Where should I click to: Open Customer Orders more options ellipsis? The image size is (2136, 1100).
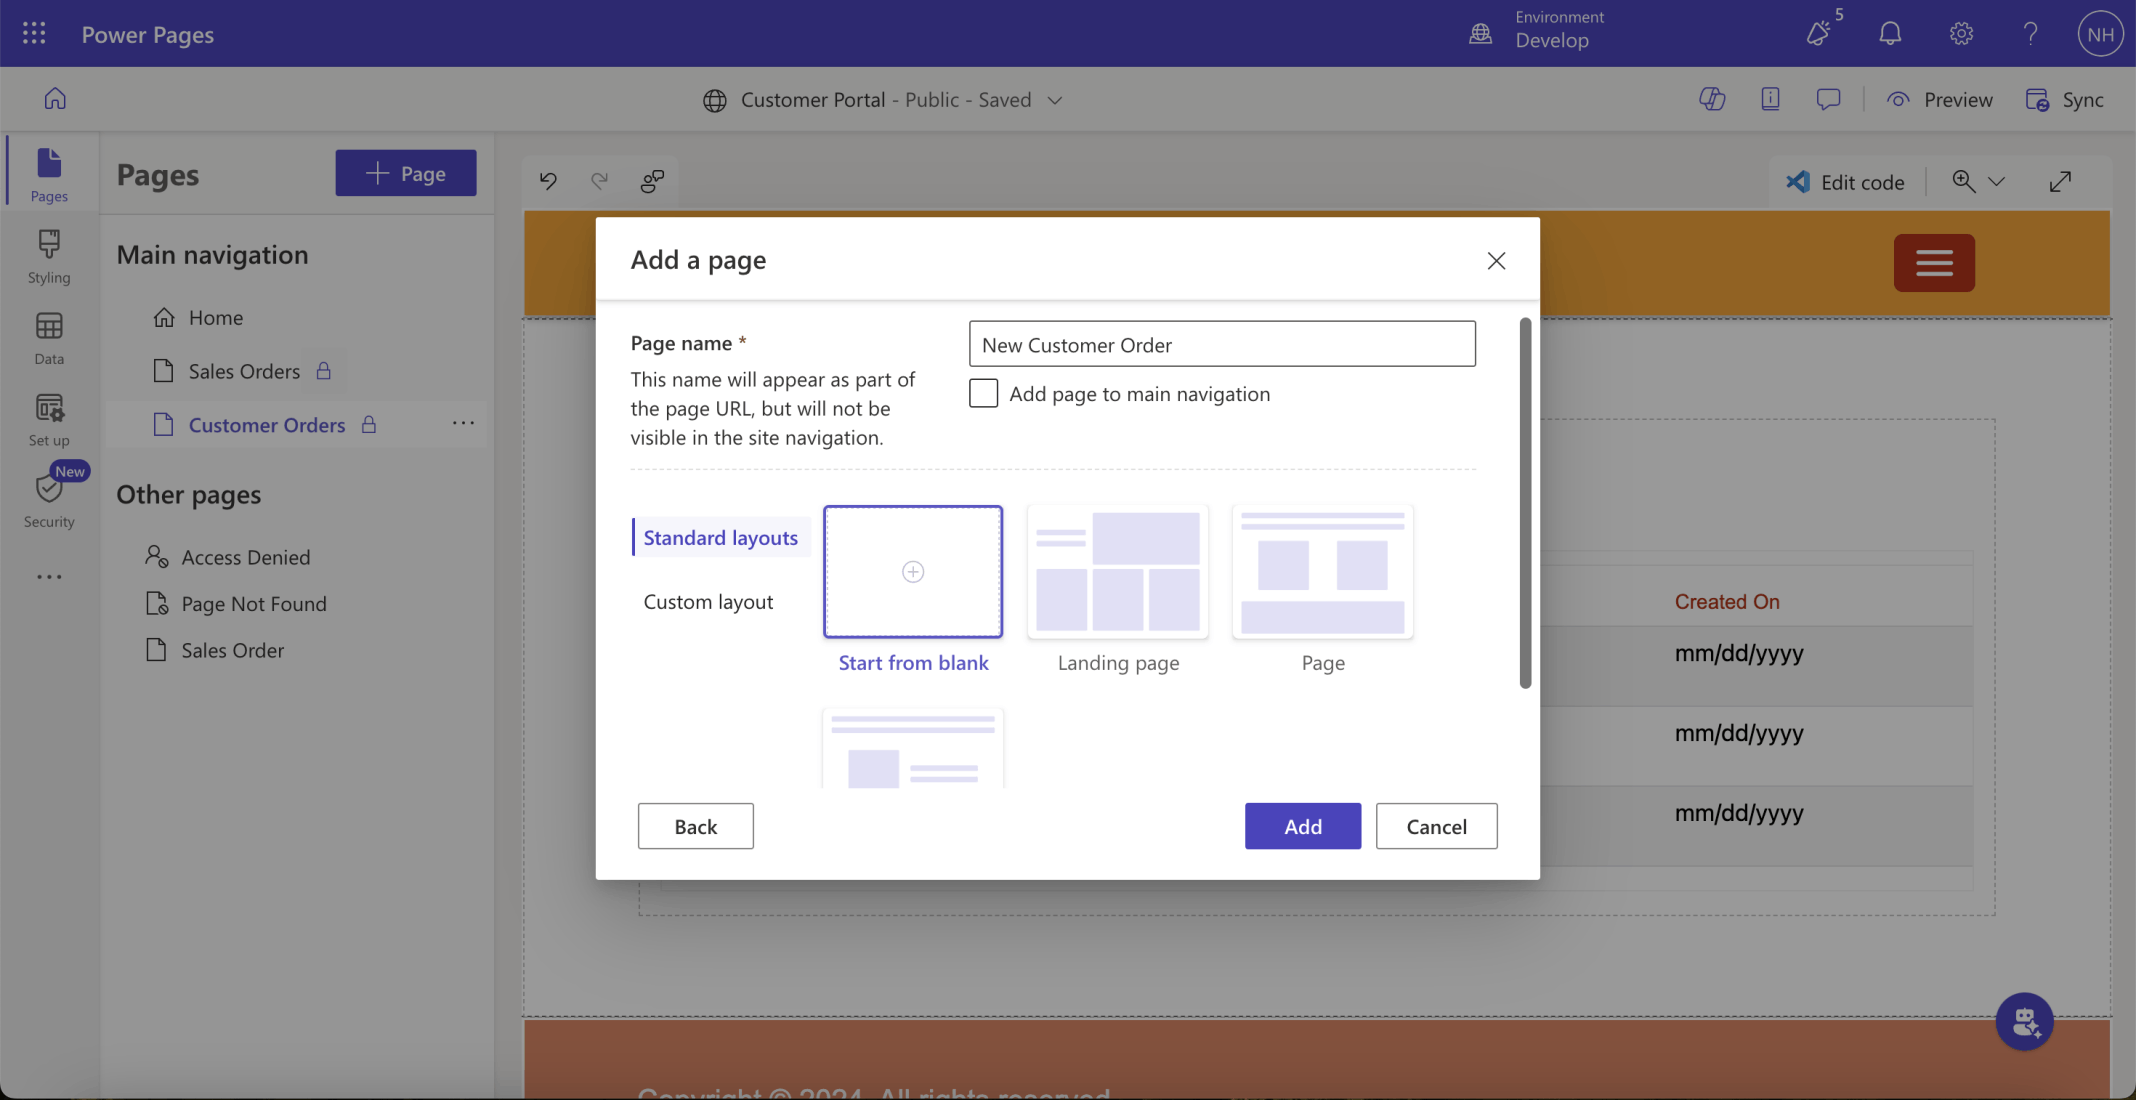coord(463,424)
